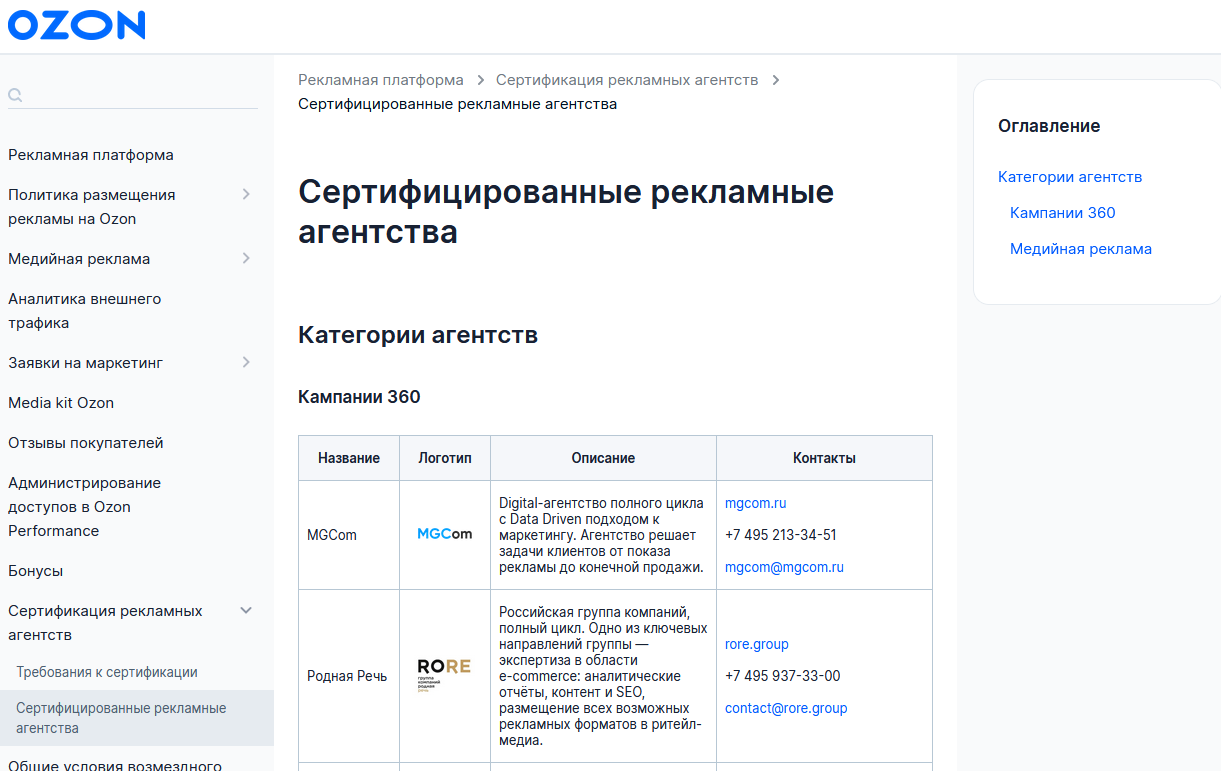Image resolution: width=1221 pixels, height=771 pixels.
Task: Open Политика размещения рекламы на Ozon item
Action: [x=92, y=207]
